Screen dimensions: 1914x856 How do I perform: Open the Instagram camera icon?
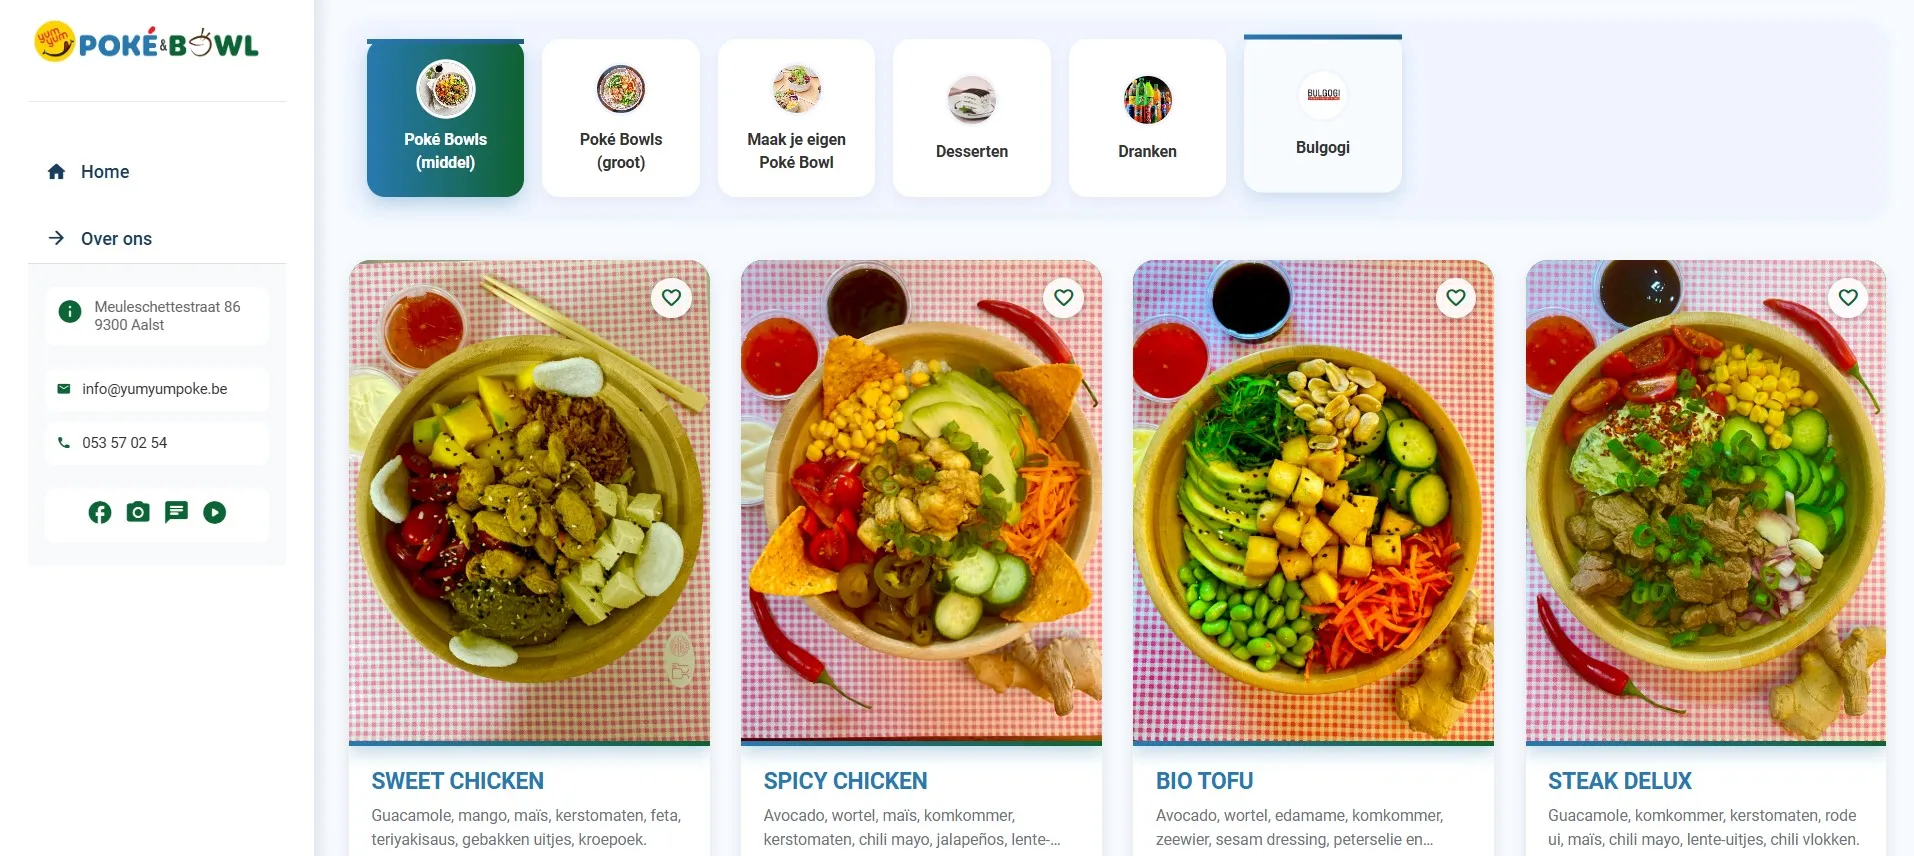pyautogui.click(x=138, y=513)
